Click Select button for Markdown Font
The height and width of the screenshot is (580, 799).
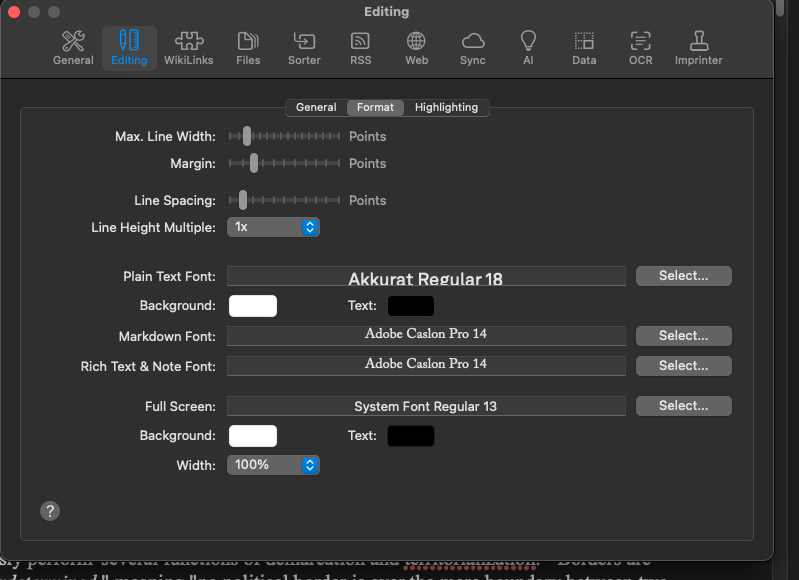click(x=683, y=336)
